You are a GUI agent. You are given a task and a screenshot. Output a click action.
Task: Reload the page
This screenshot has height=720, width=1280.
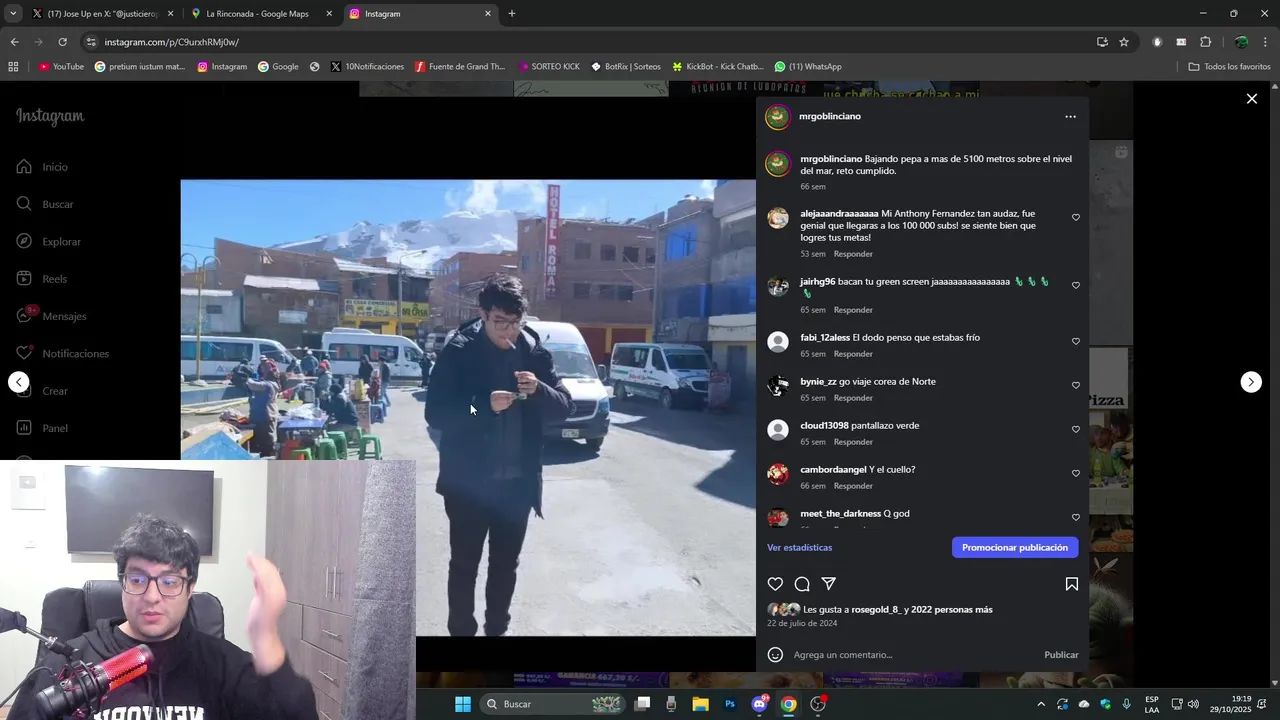tap(62, 42)
